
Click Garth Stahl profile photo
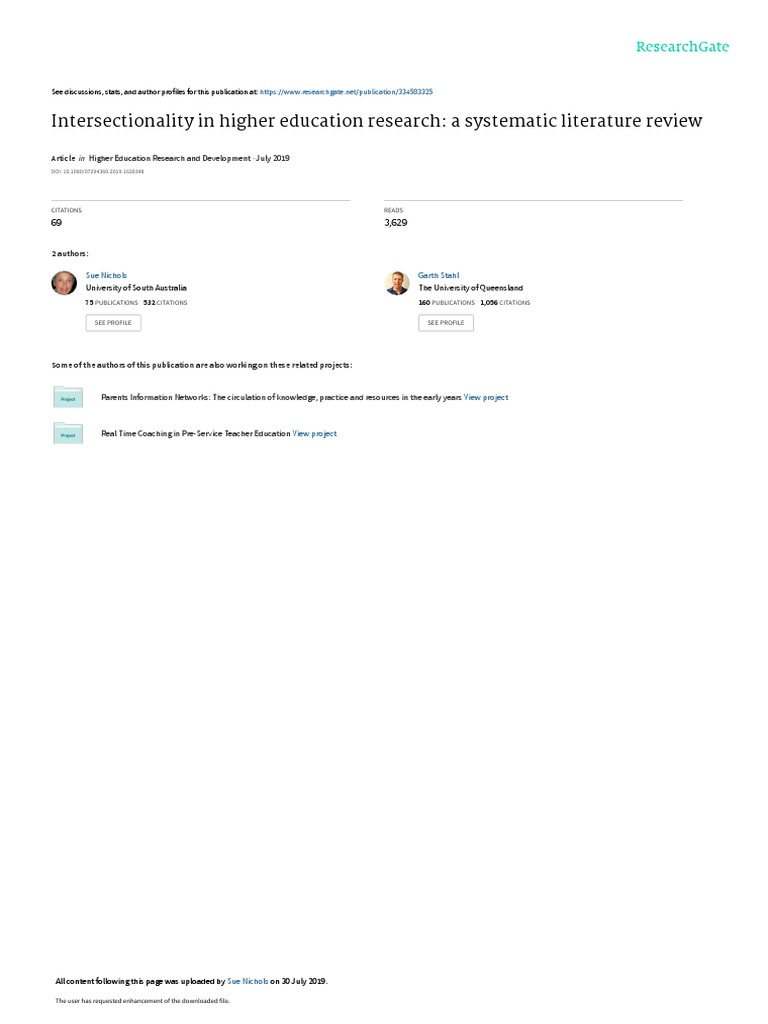pos(397,283)
